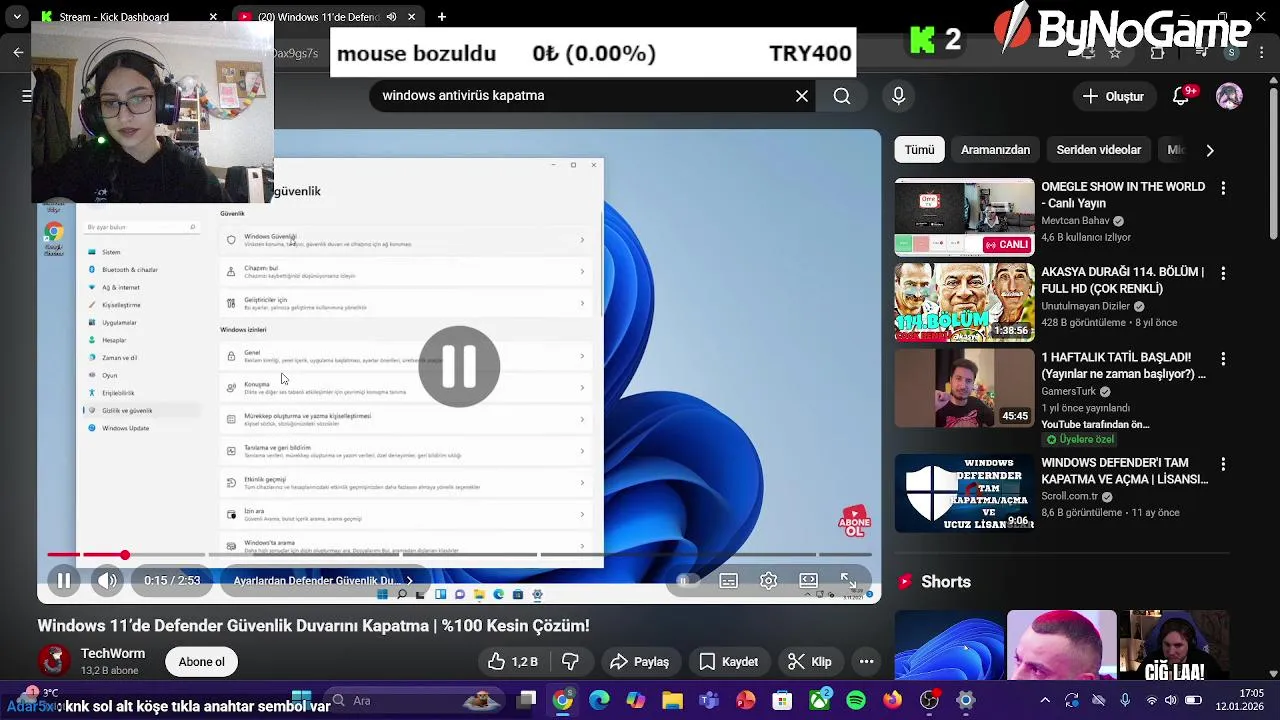Pause the video with the pause control
The width and height of the screenshot is (1280, 720).
pos(63,580)
